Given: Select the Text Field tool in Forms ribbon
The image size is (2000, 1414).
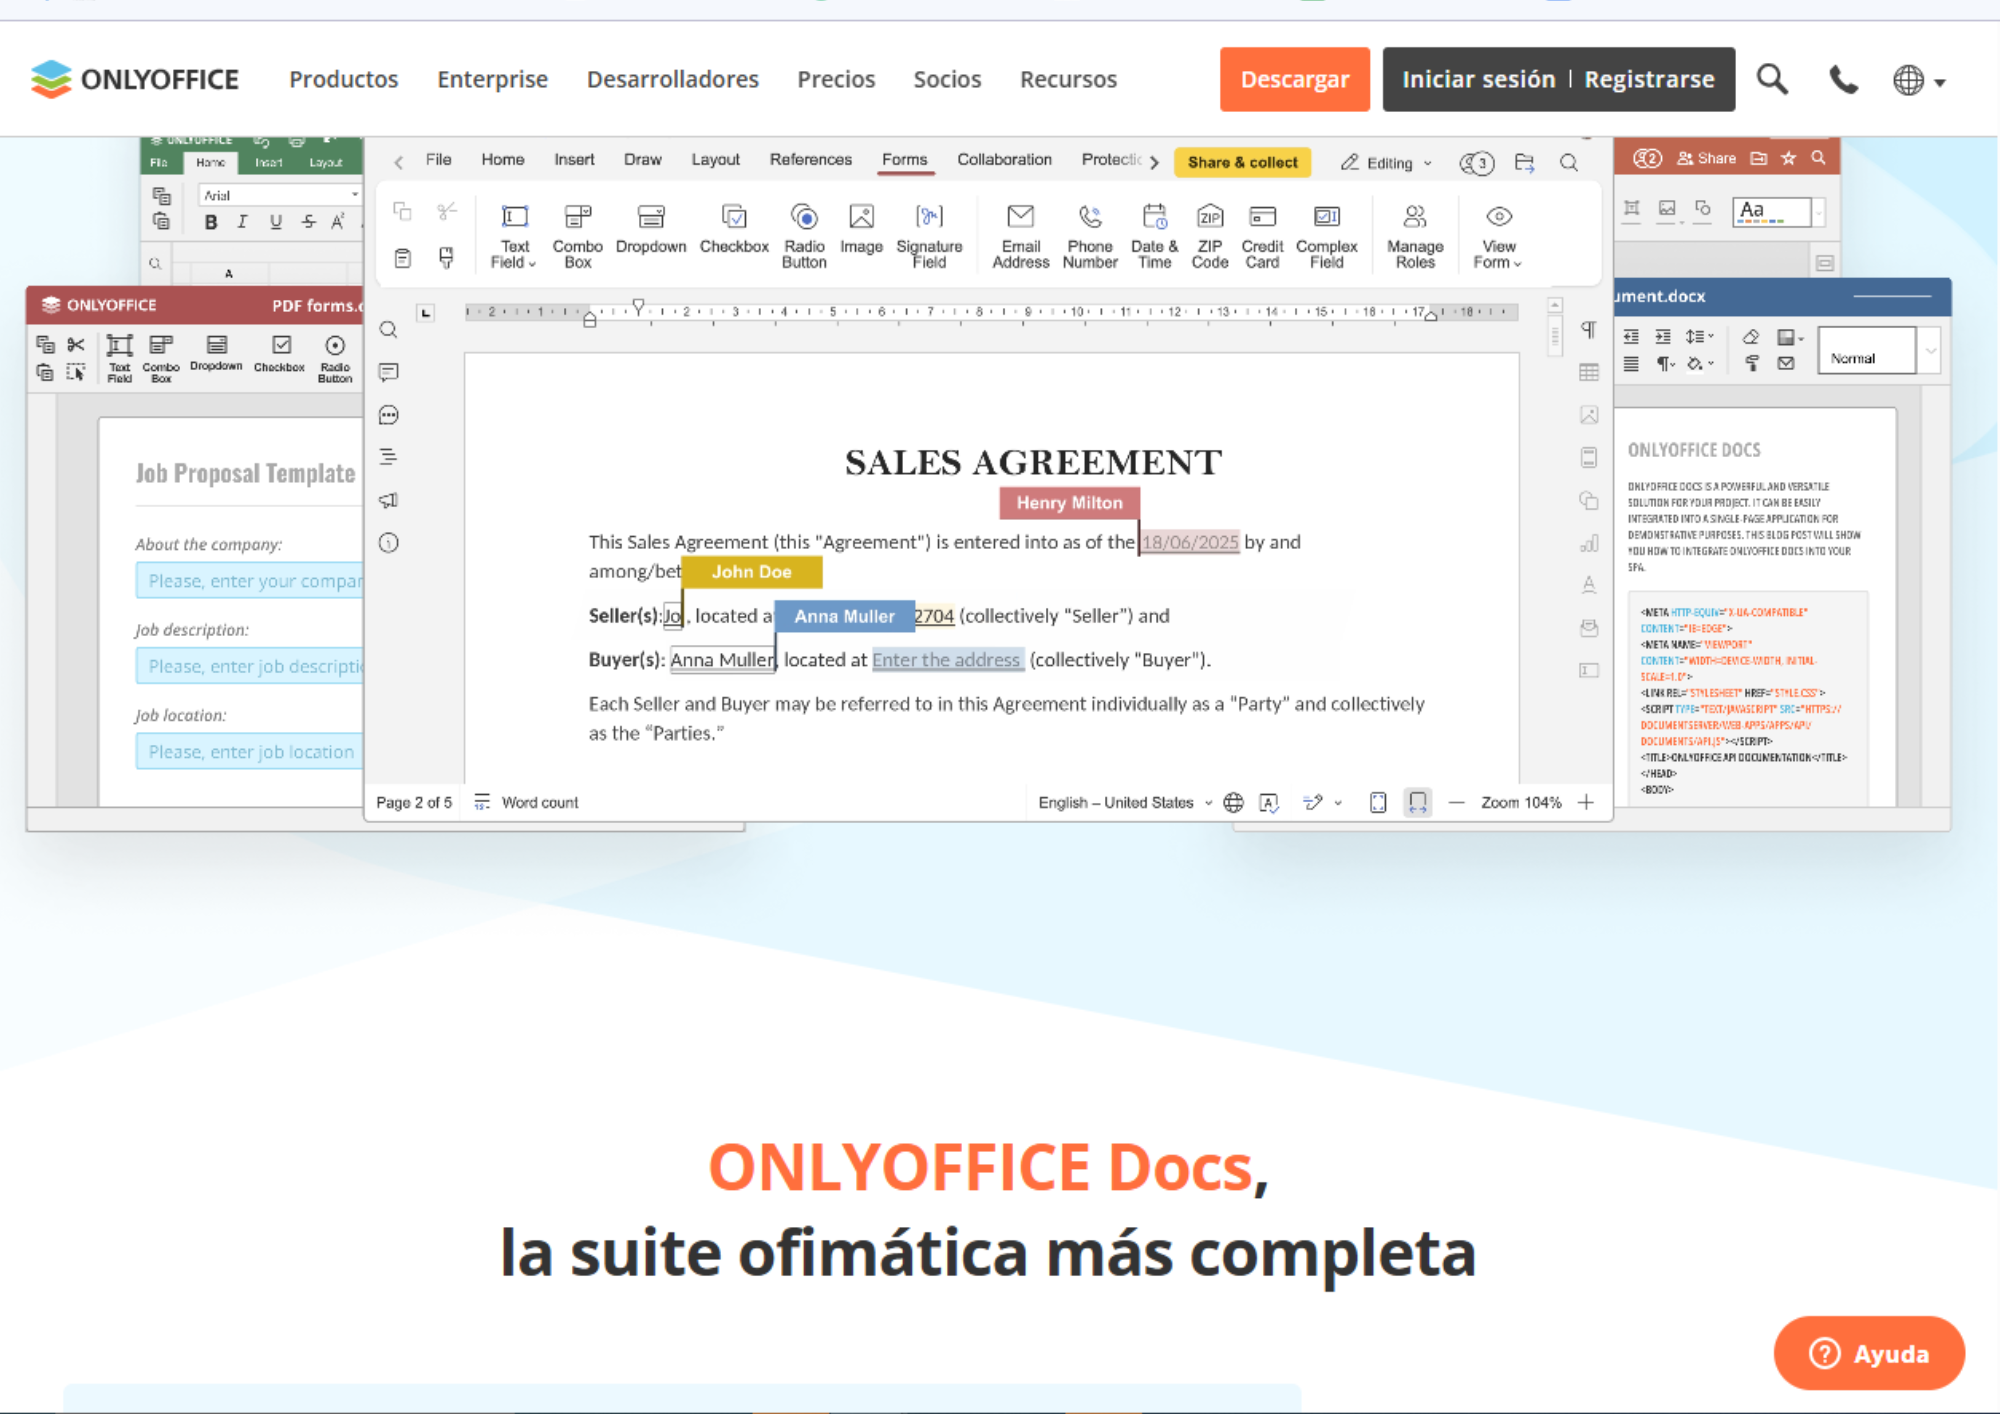Looking at the screenshot, I should (514, 237).
